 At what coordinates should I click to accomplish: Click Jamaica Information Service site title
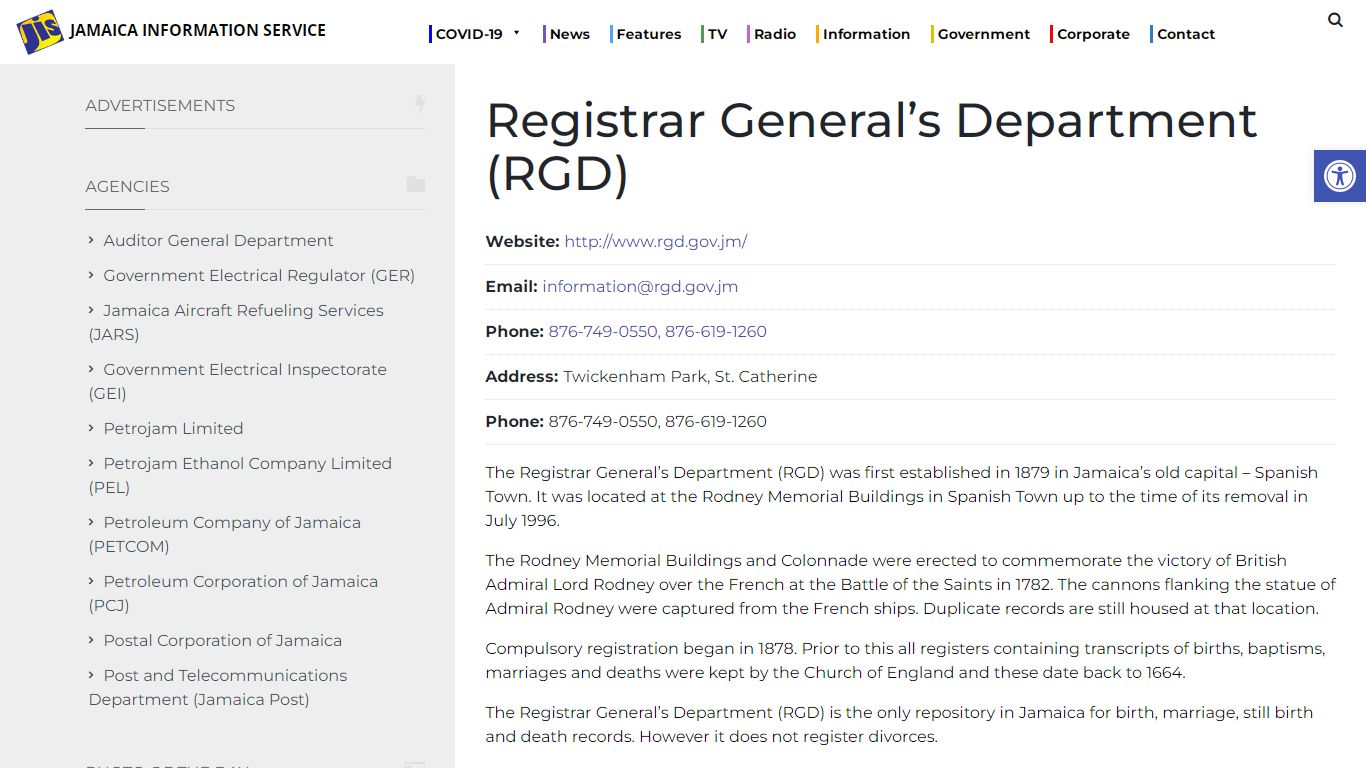[x=197, y=30]
